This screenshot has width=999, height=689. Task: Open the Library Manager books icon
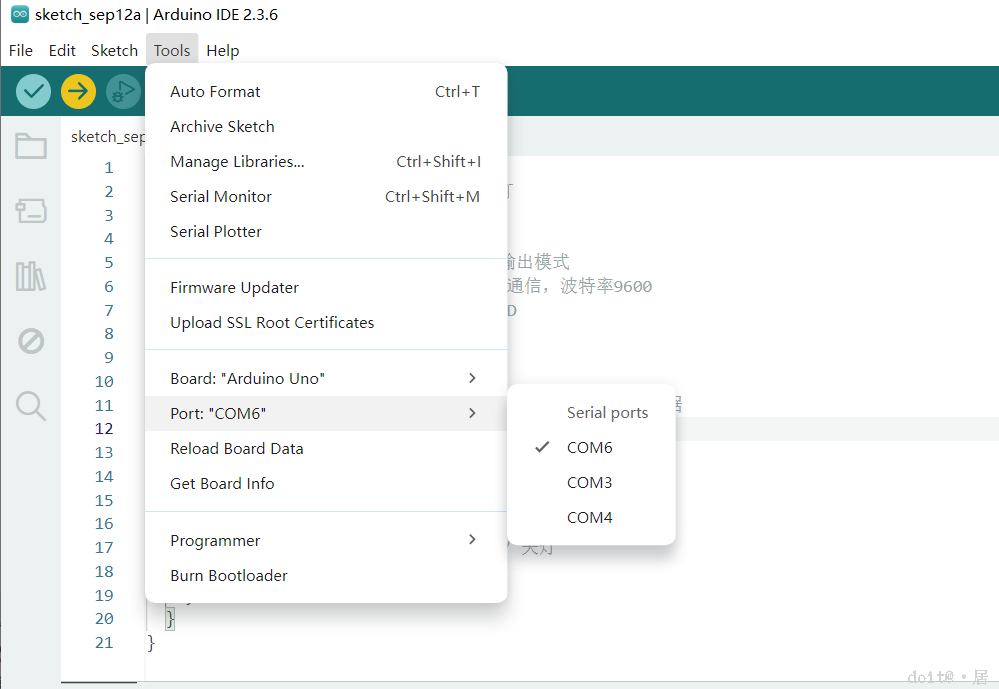click(31, 275)
